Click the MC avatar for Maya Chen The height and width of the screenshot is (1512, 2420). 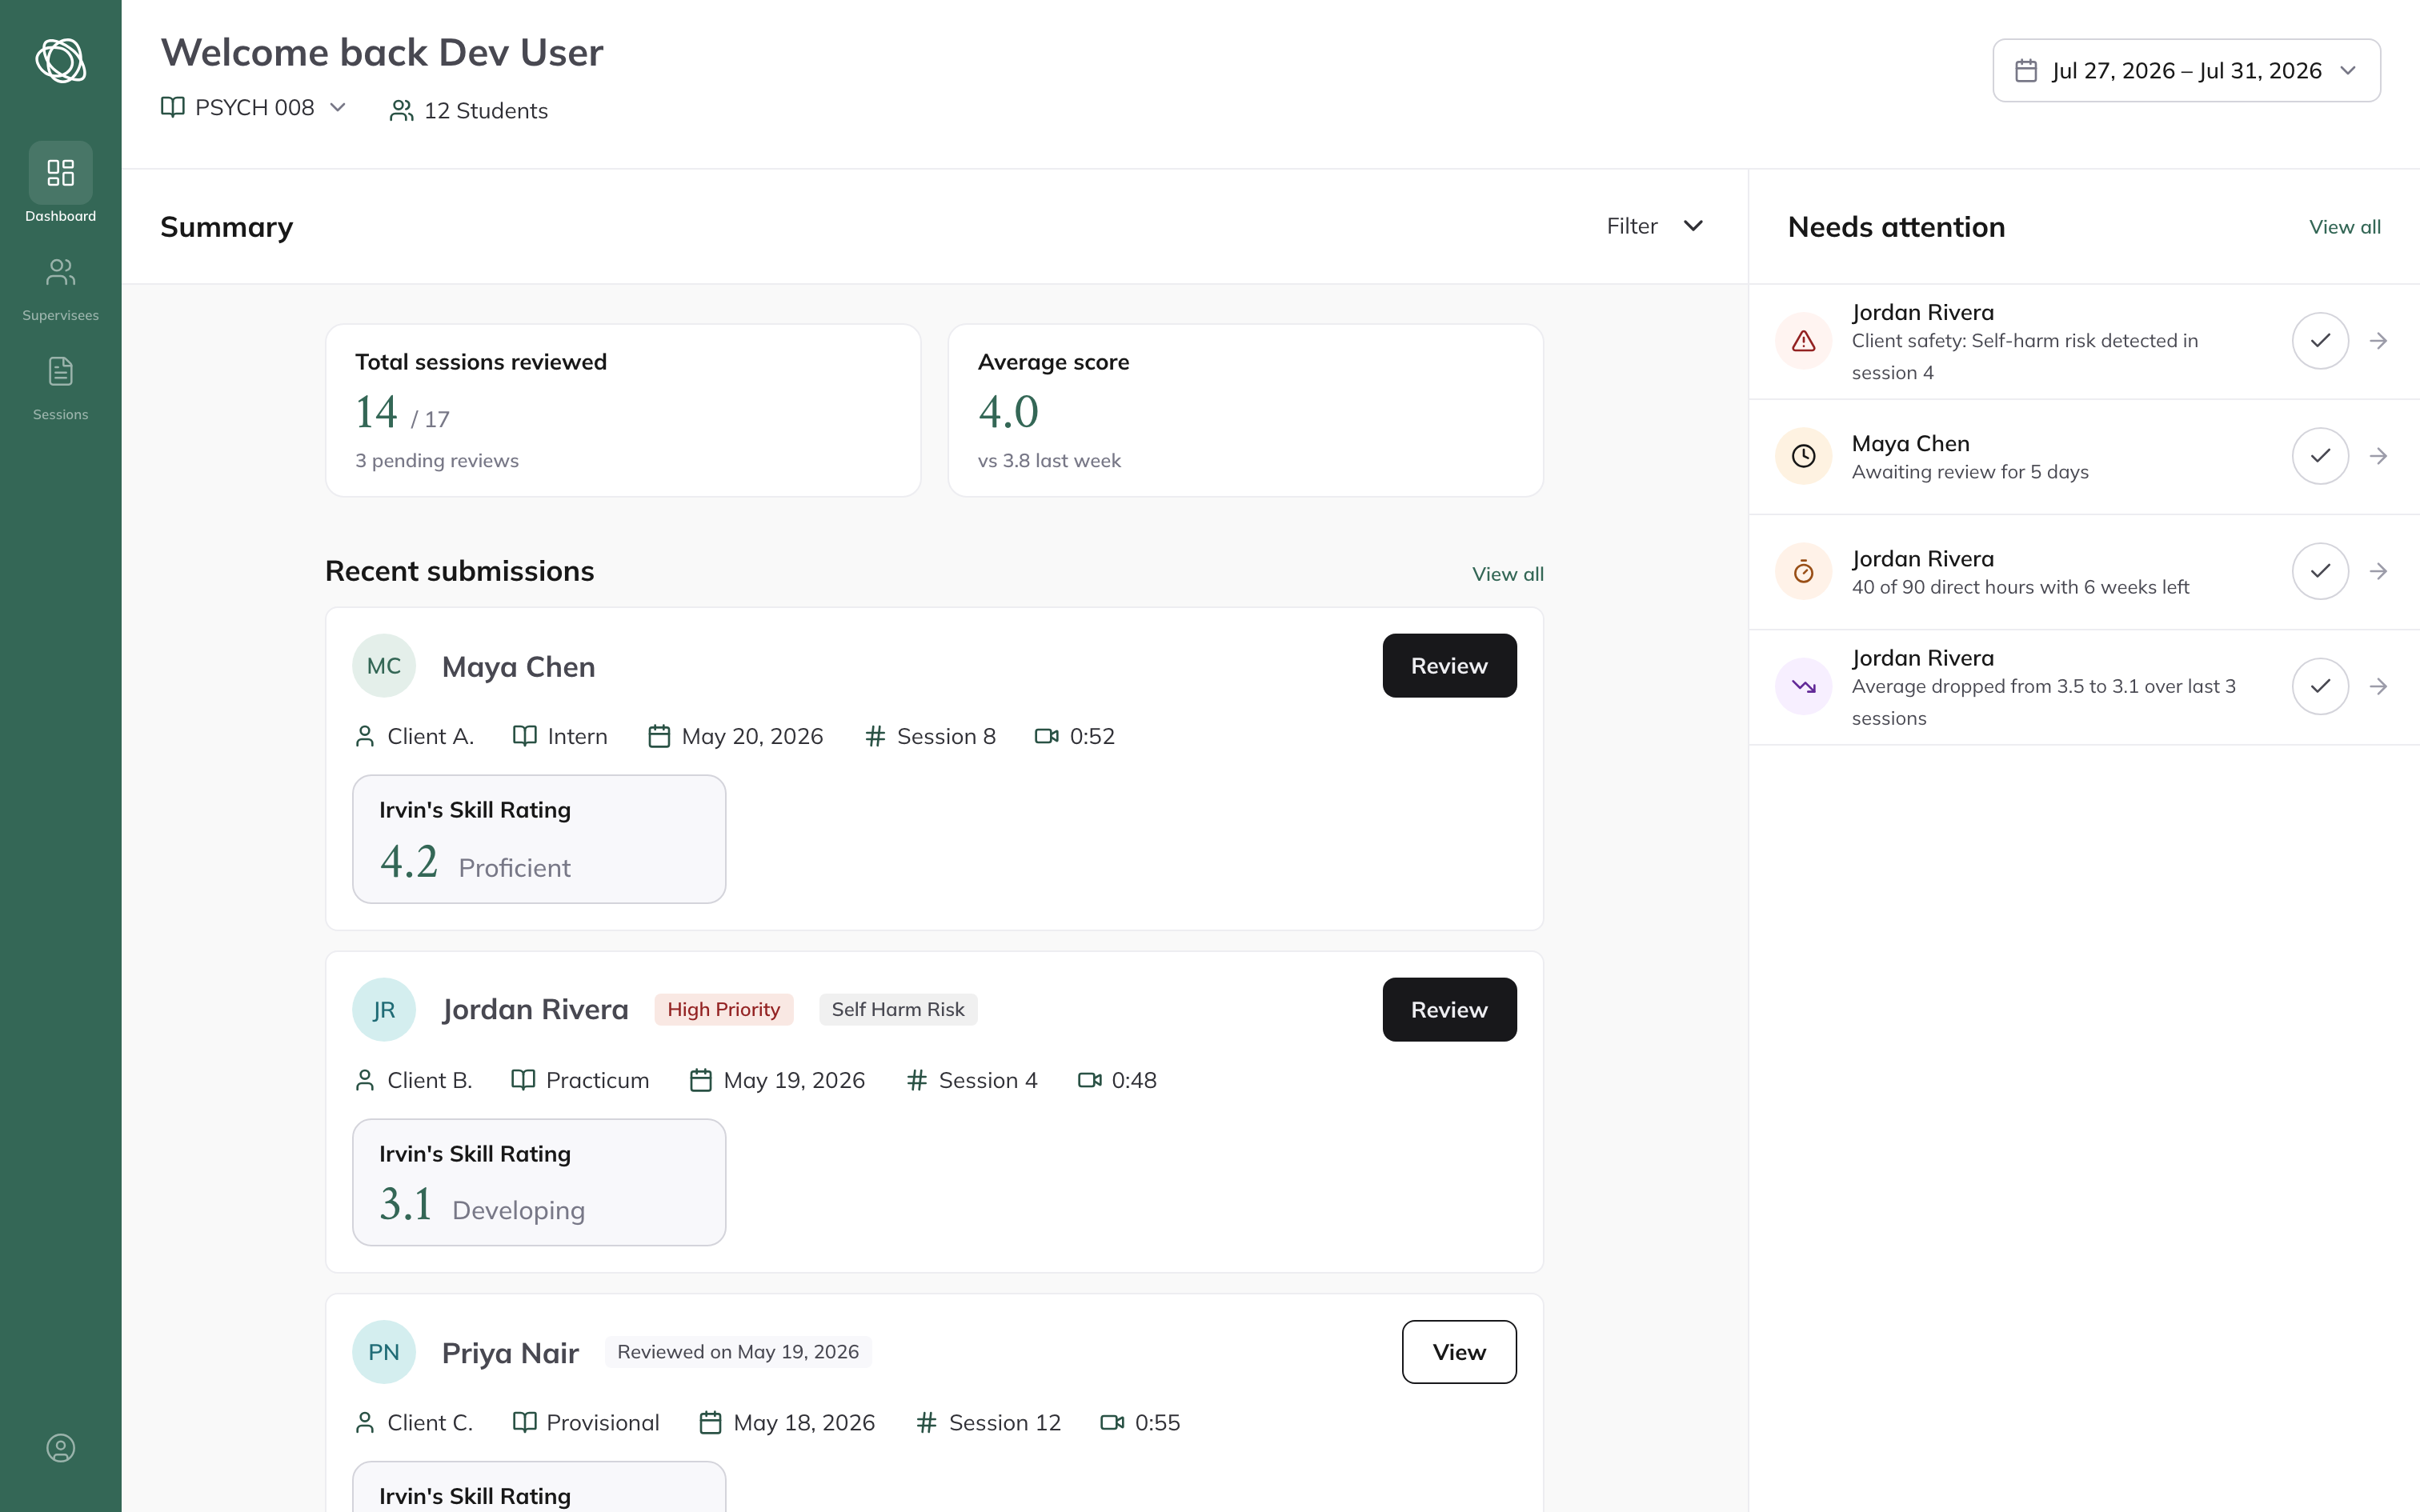[384, 666]
